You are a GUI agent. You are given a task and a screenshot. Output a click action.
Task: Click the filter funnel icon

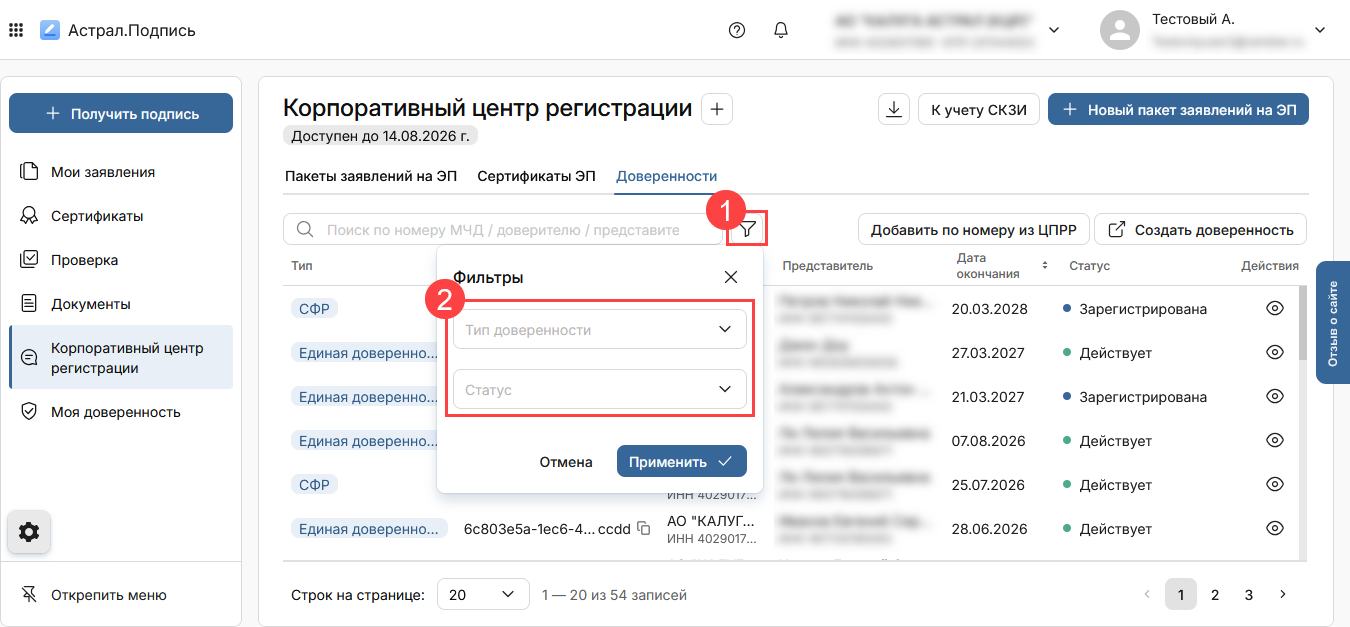pos(748,229)
